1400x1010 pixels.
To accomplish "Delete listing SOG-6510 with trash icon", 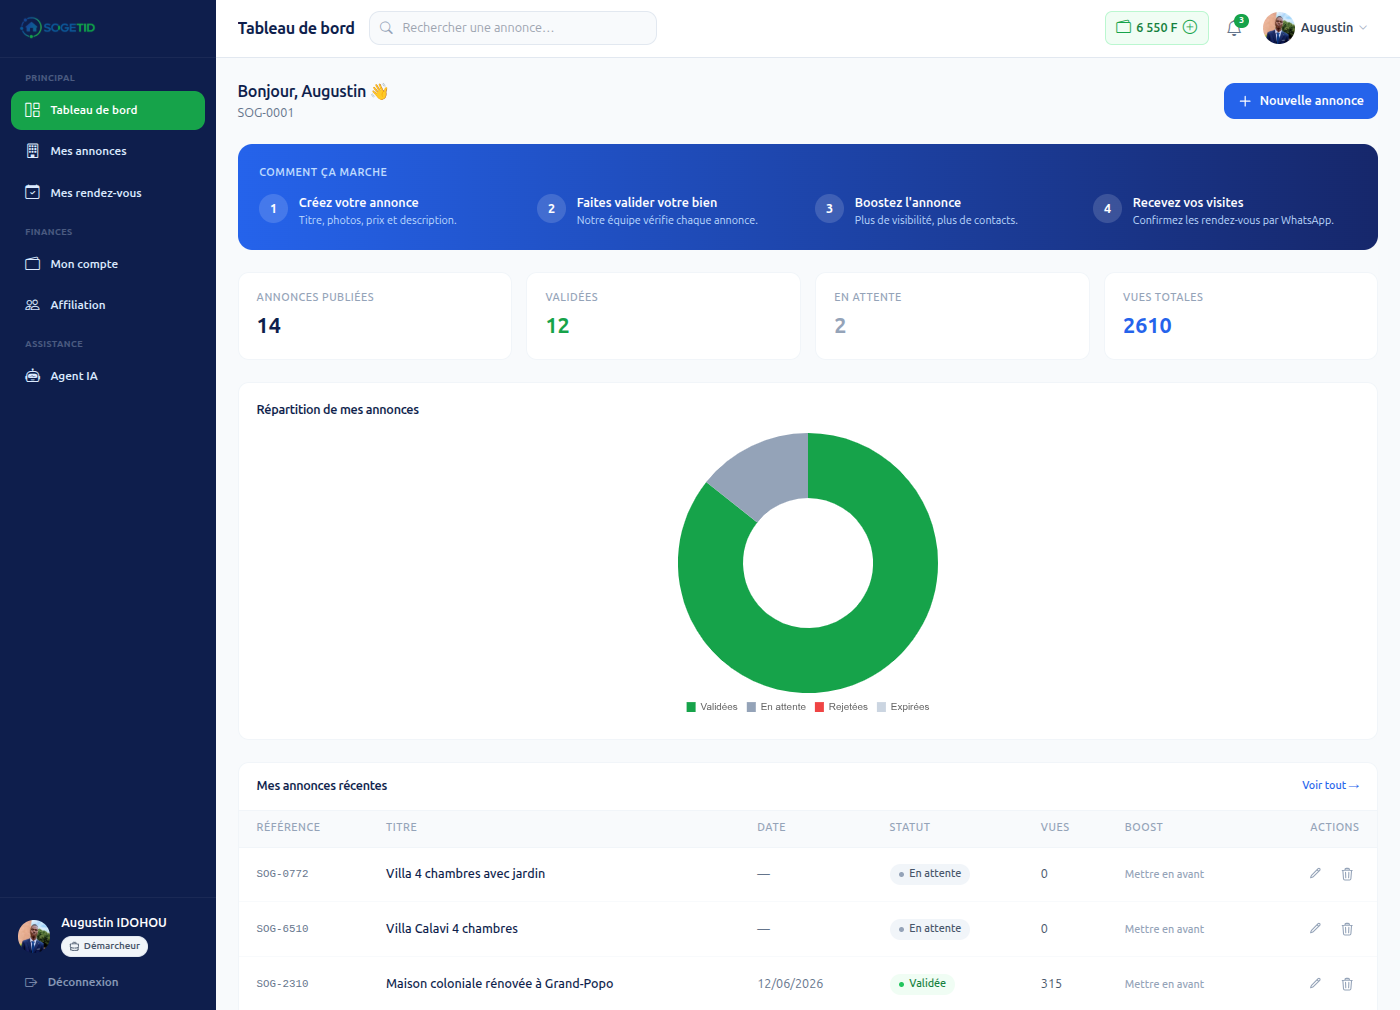I will coord(1347,929).
